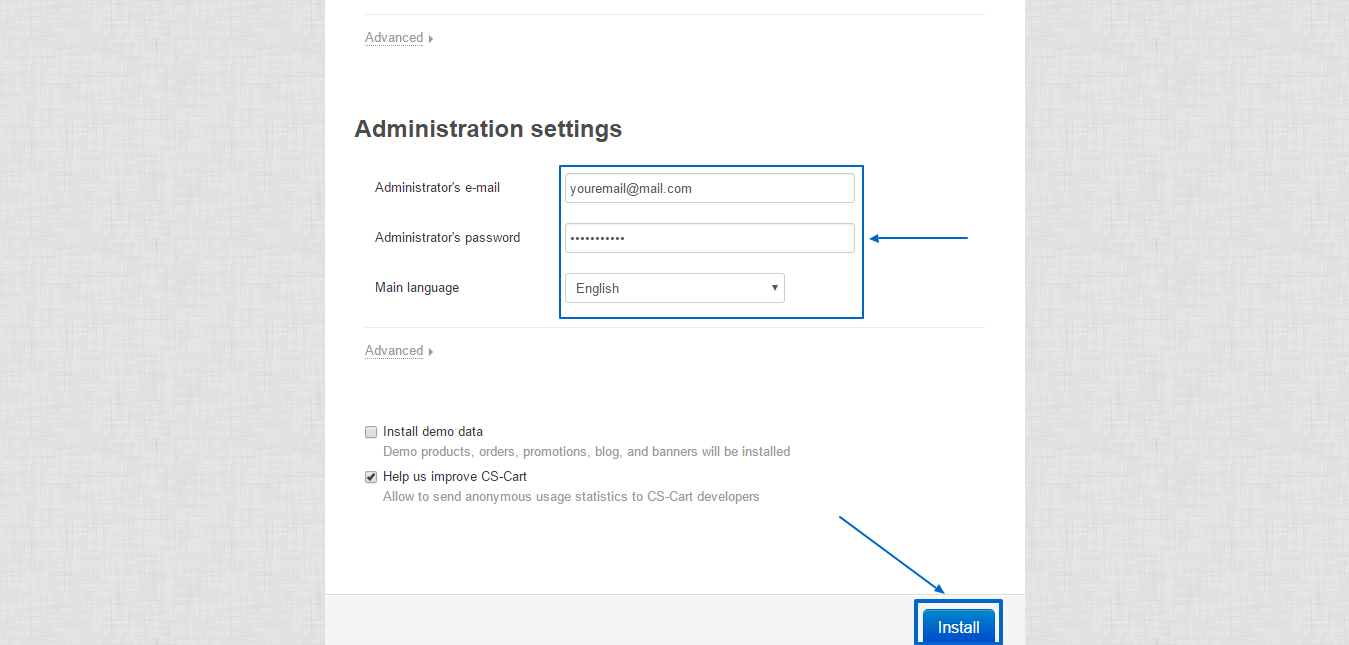Click the Administration settings heading

point(488,128)
